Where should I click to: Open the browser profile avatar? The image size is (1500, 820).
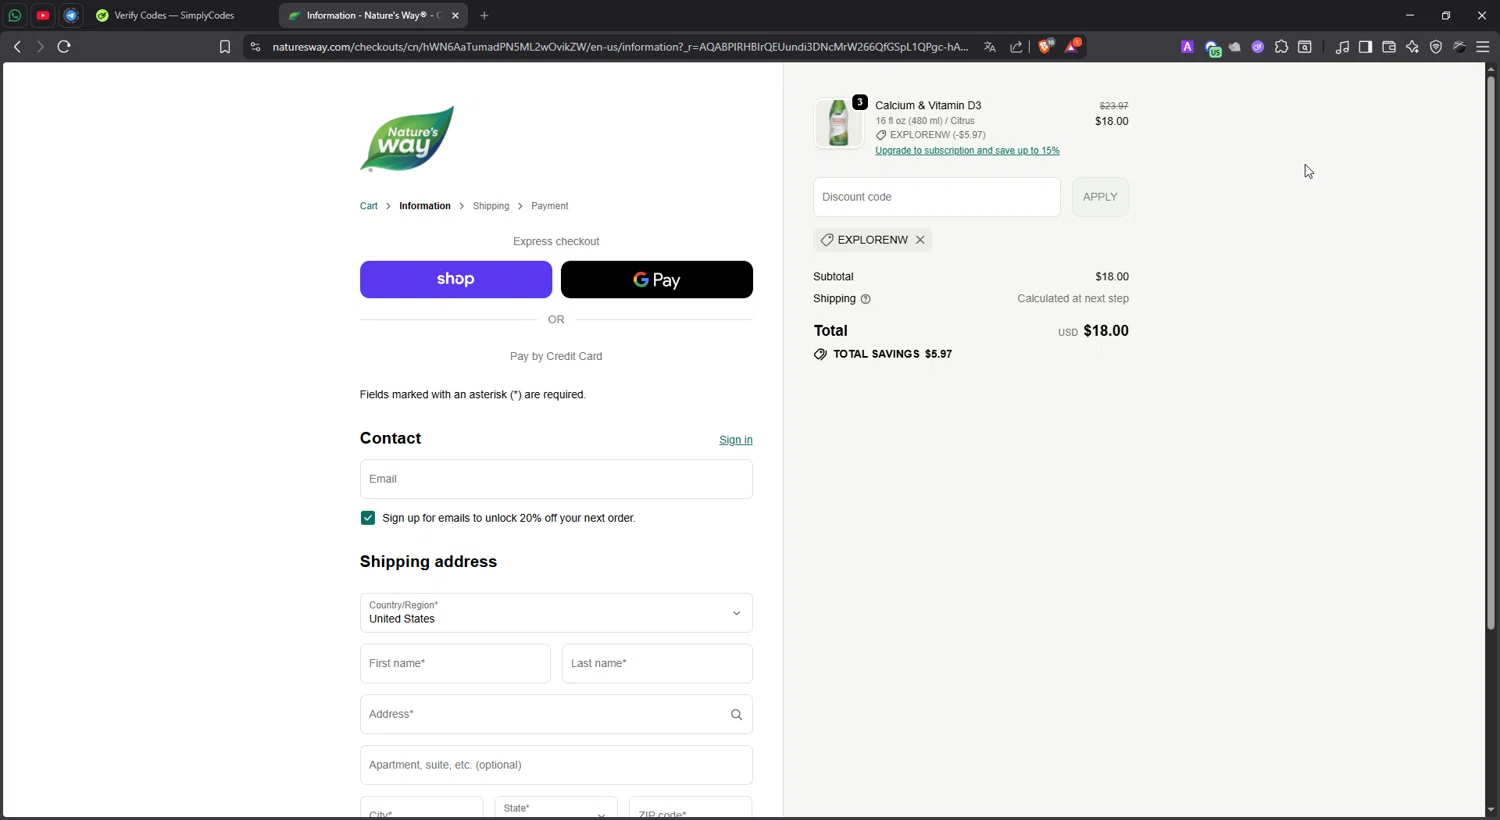1460,47
